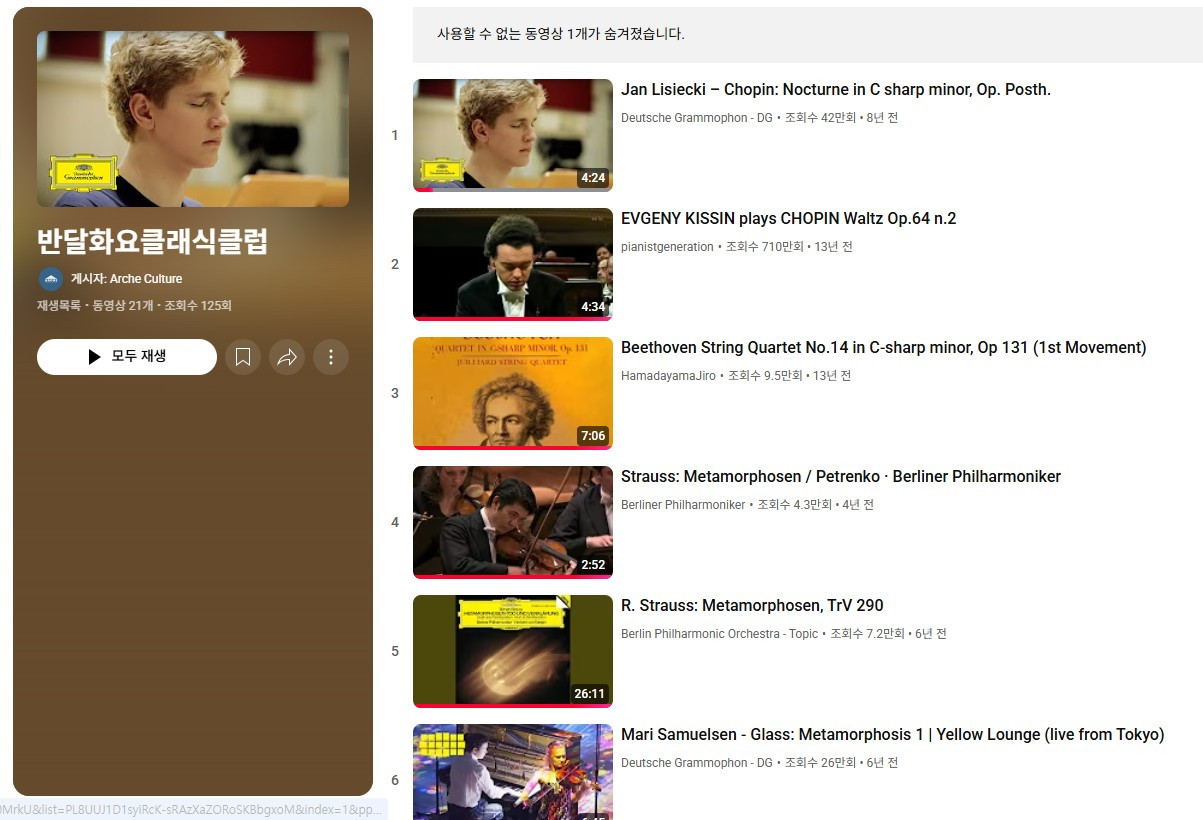1203x820 pixels.
Task: Click the 4:34 duration badge
Action: click(x=593, y=307)
